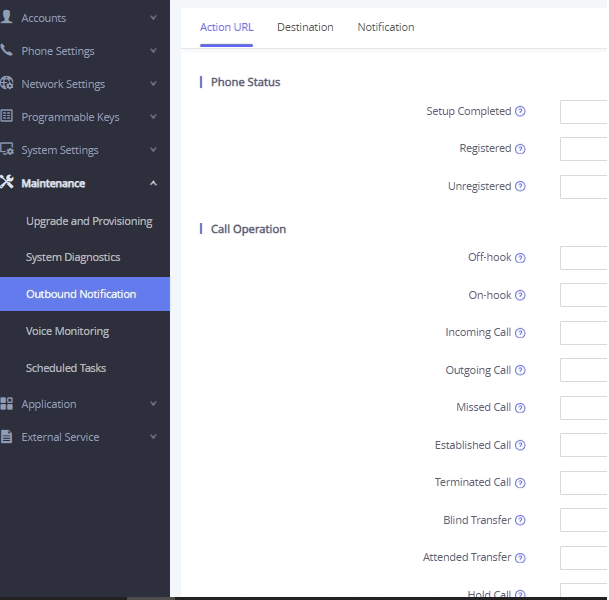
Task: Go to System Diagnostics
Action: 73,257
